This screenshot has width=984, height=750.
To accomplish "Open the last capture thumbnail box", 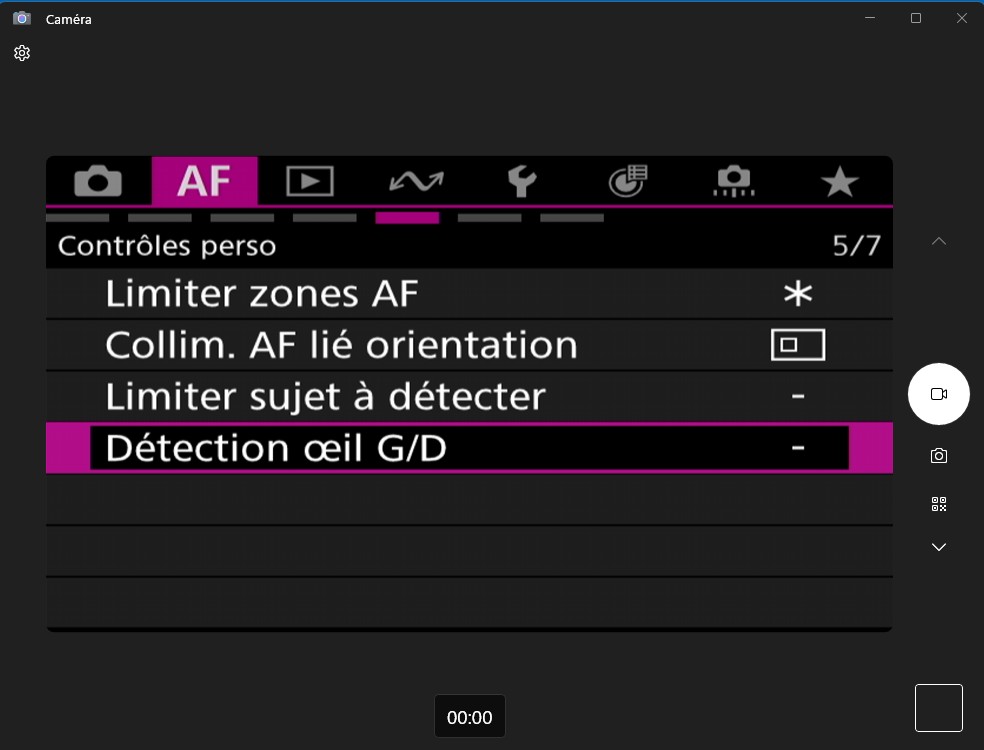I will tap(938, 708).
